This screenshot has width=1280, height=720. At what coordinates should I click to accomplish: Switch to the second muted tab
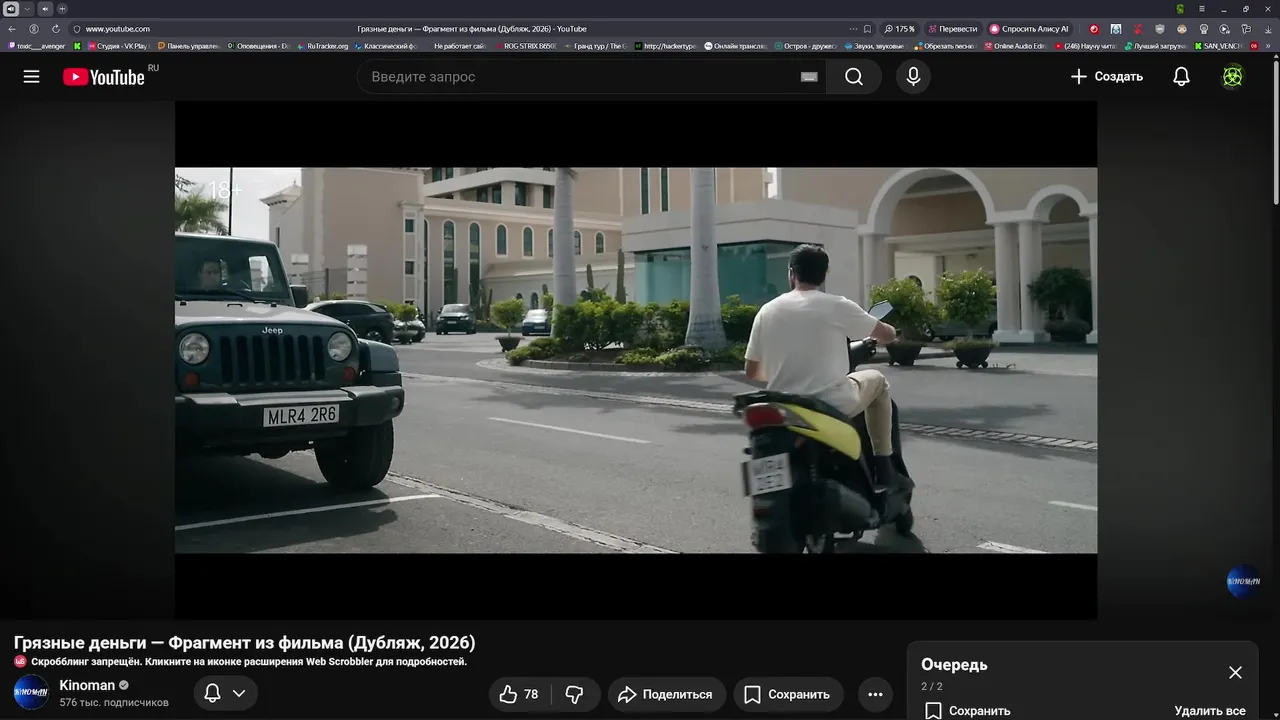click(45, 9)
